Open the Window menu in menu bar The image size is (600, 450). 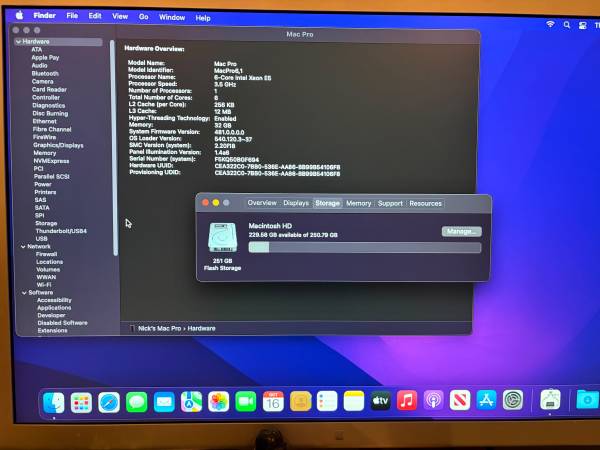point(172,17)
